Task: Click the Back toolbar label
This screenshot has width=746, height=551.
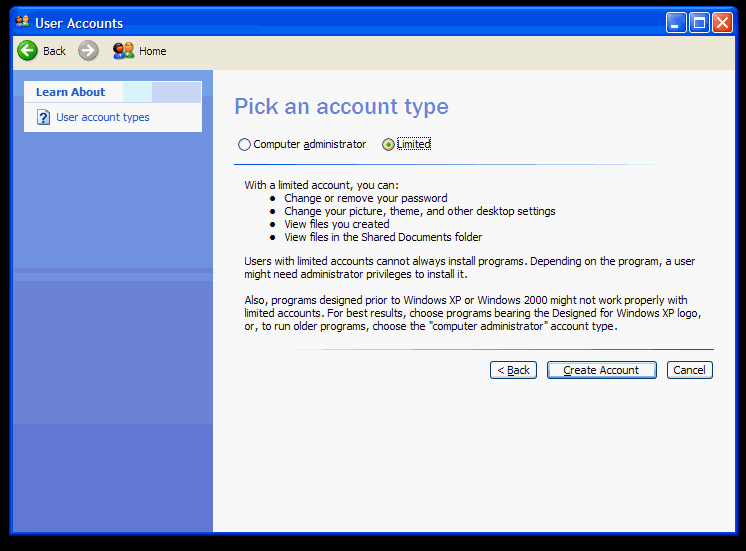Action: tap(54, 51)
